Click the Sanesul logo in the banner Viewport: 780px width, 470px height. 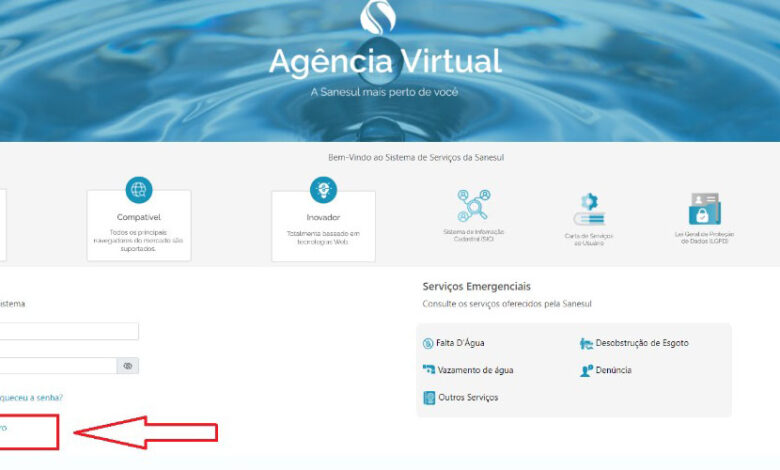[378, 16]
